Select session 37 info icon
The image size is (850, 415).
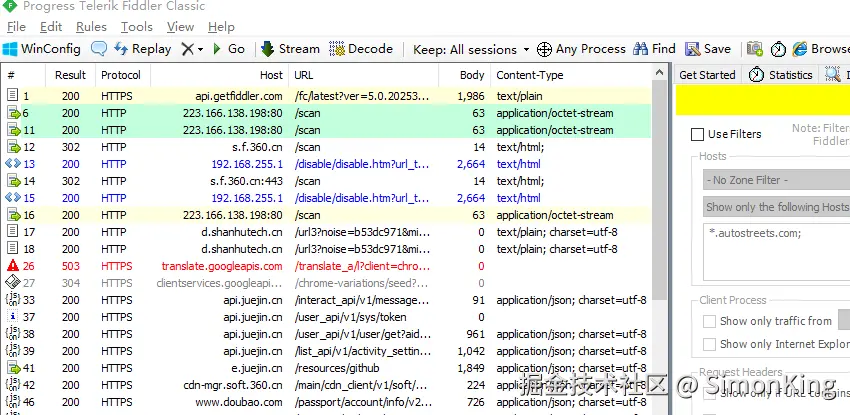(x=12, y=316)
